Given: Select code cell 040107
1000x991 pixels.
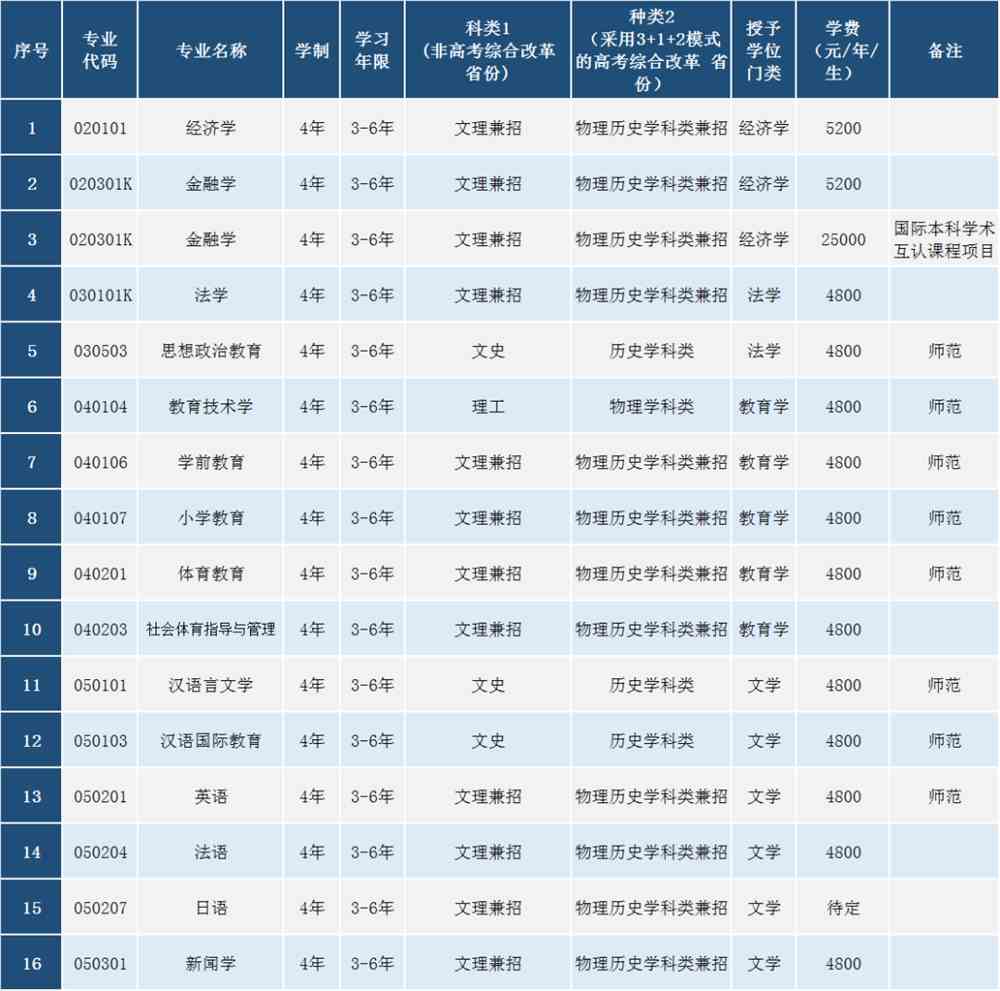Looking at the screenshot, I should tap(99, 518).
